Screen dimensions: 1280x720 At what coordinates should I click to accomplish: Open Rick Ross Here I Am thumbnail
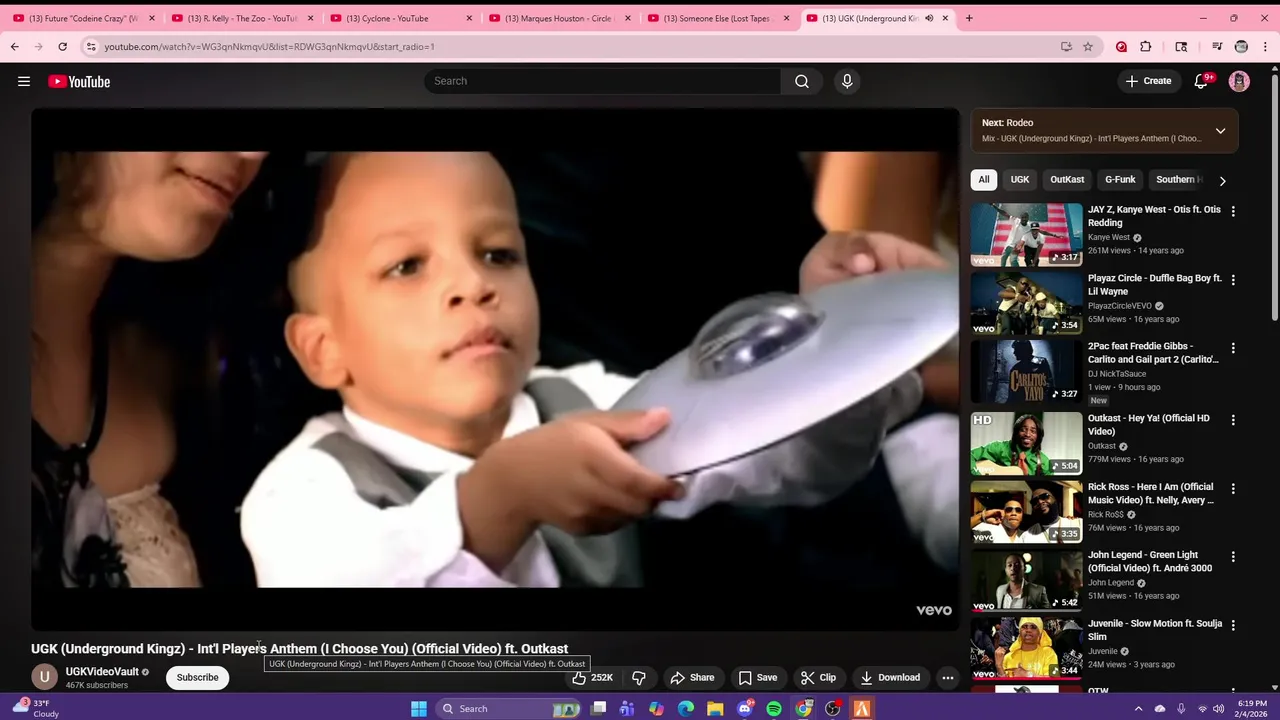click(1027, 512)
